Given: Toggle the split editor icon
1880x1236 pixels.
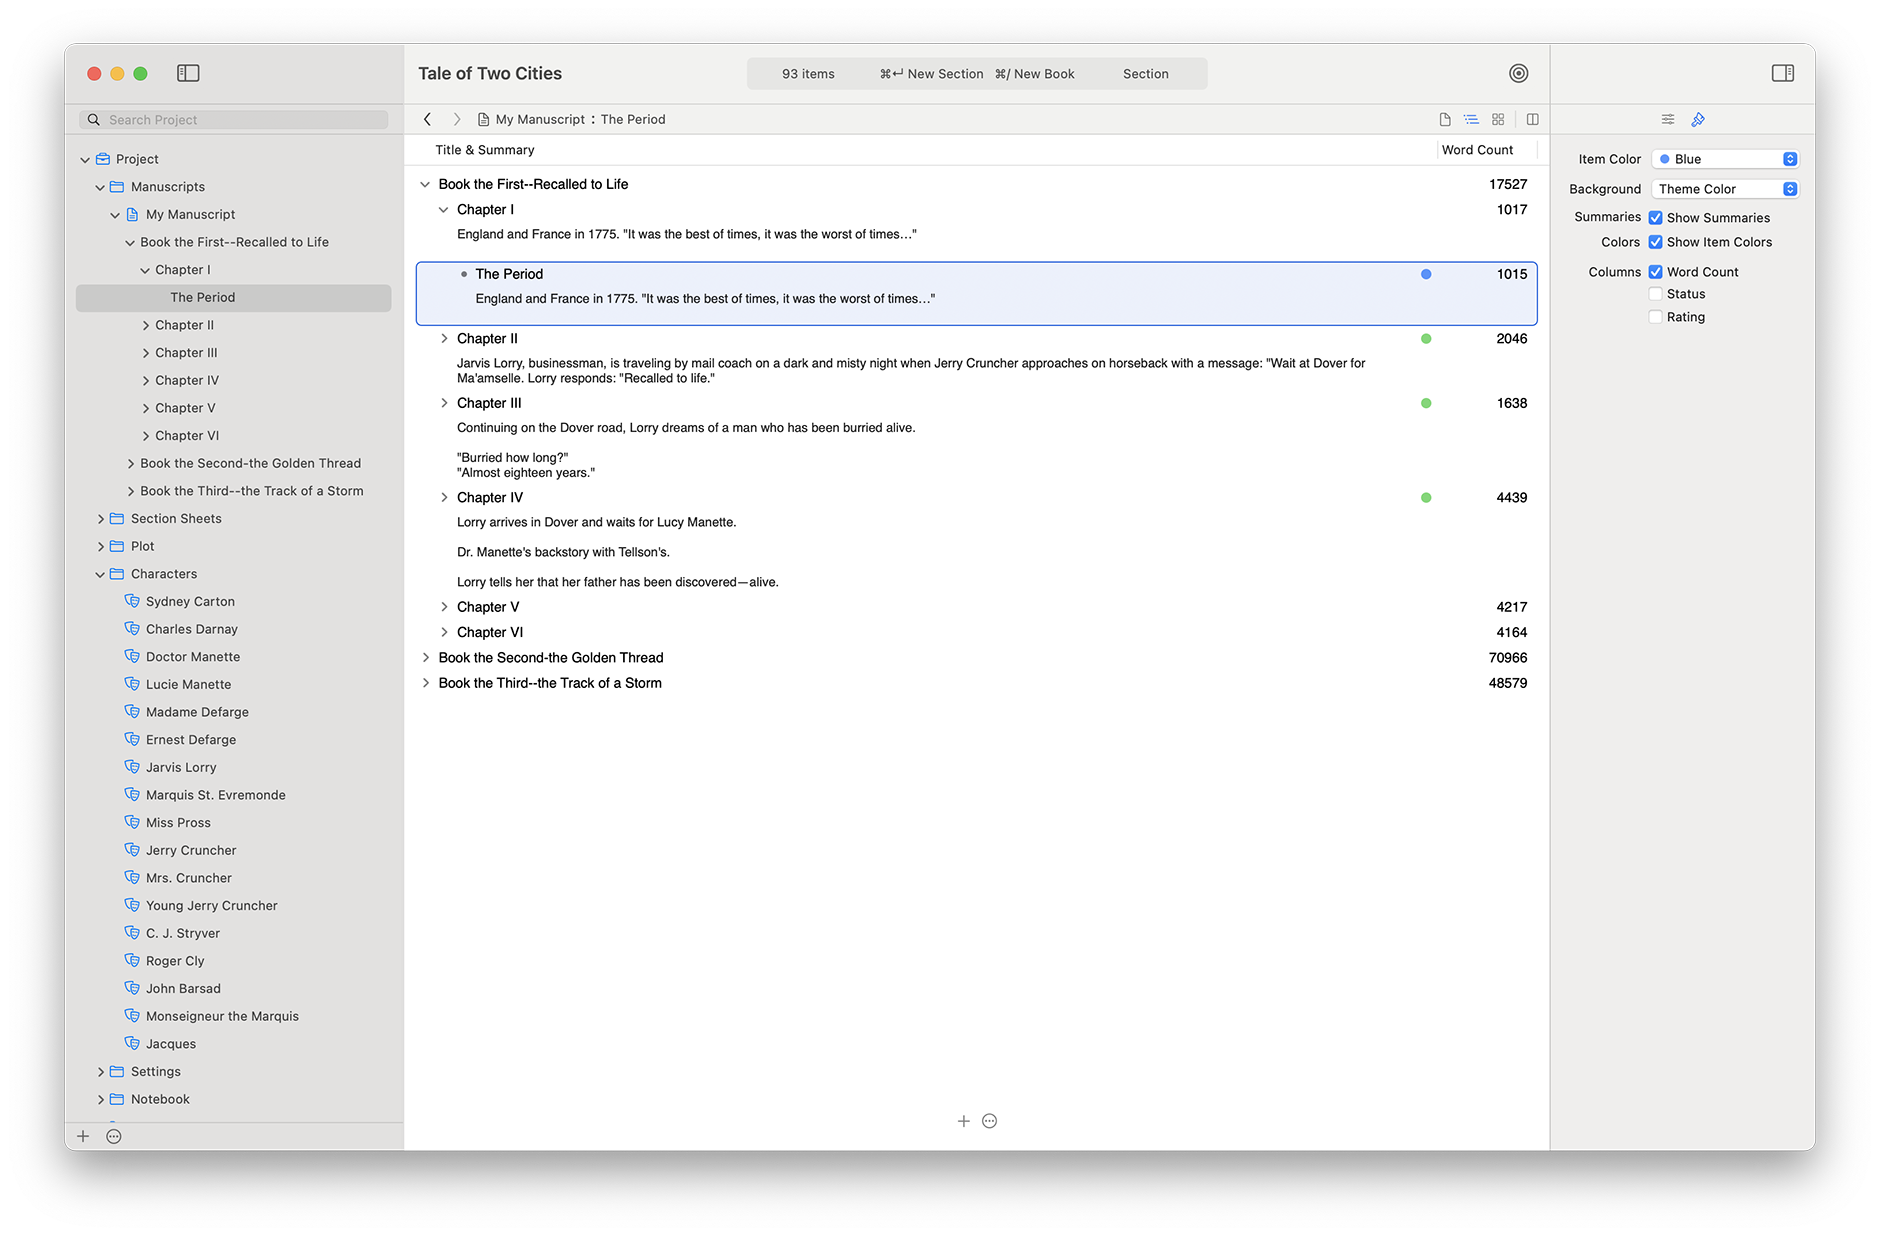Looking at the screenshot, I should (1532, 118).
